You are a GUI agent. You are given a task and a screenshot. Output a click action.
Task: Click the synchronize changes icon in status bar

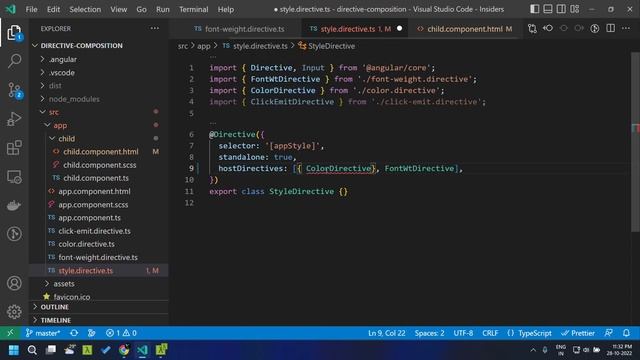(x=74, y=333)
